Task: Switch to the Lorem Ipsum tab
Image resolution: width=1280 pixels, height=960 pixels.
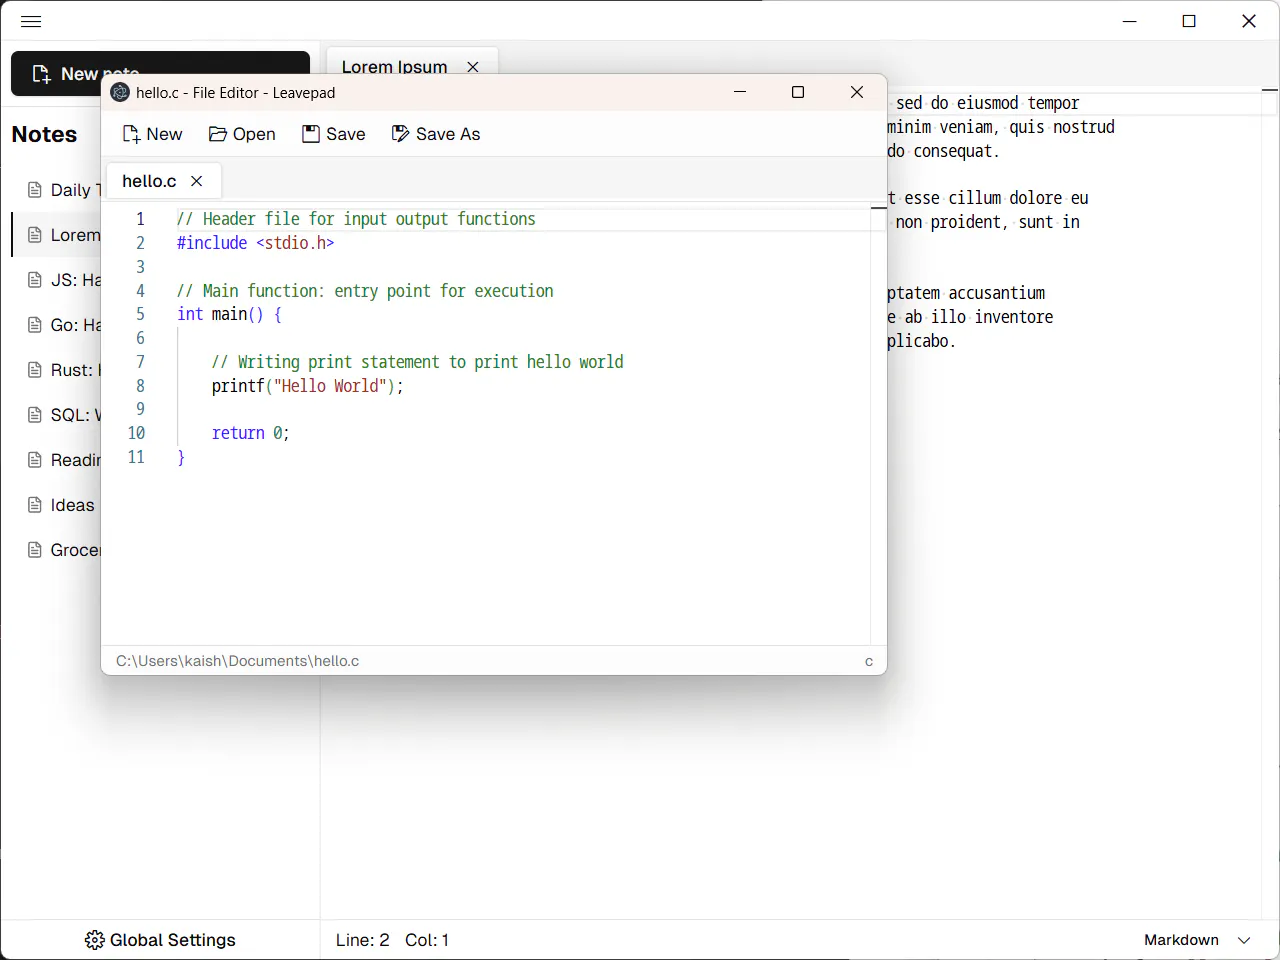Action: click(x=395, y=67)
